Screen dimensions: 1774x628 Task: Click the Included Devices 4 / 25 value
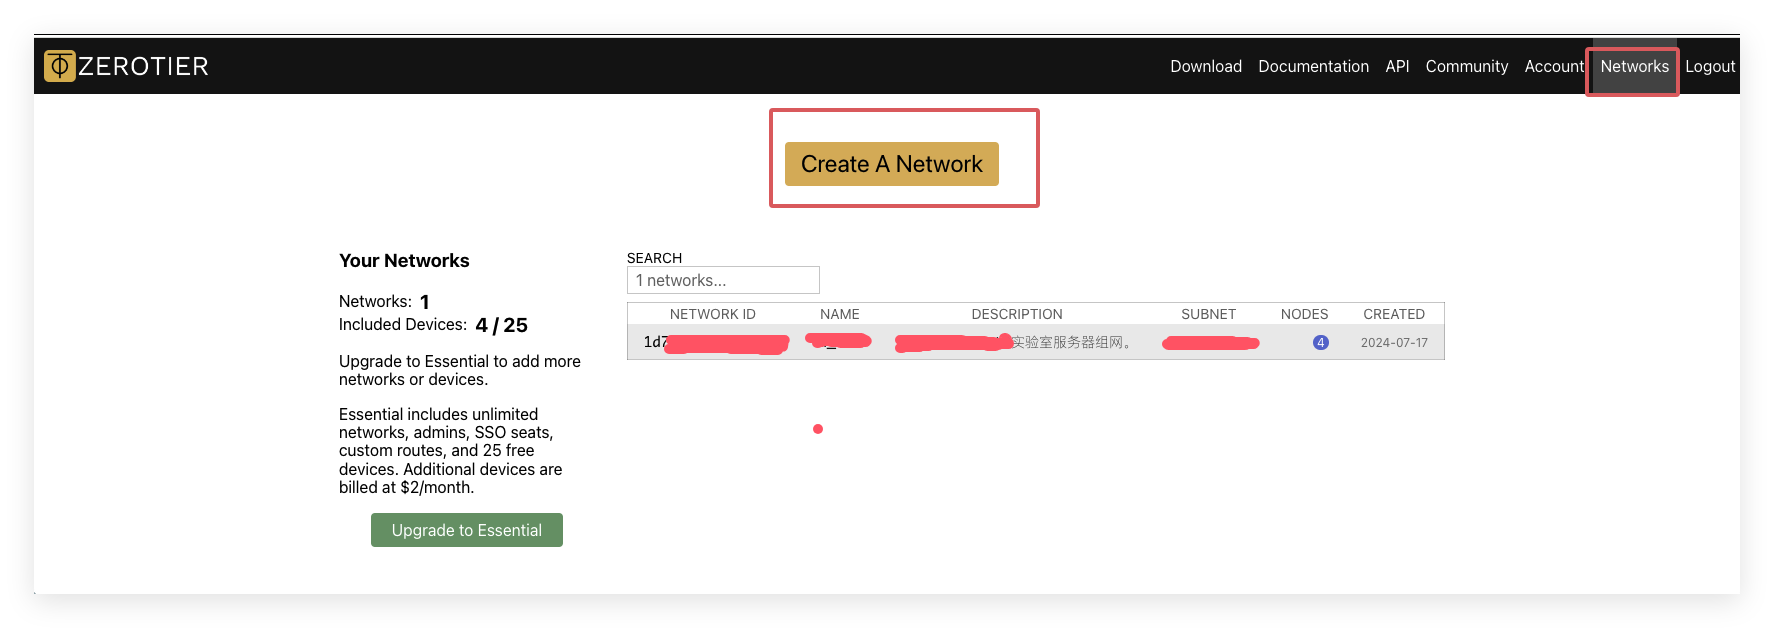502,325
